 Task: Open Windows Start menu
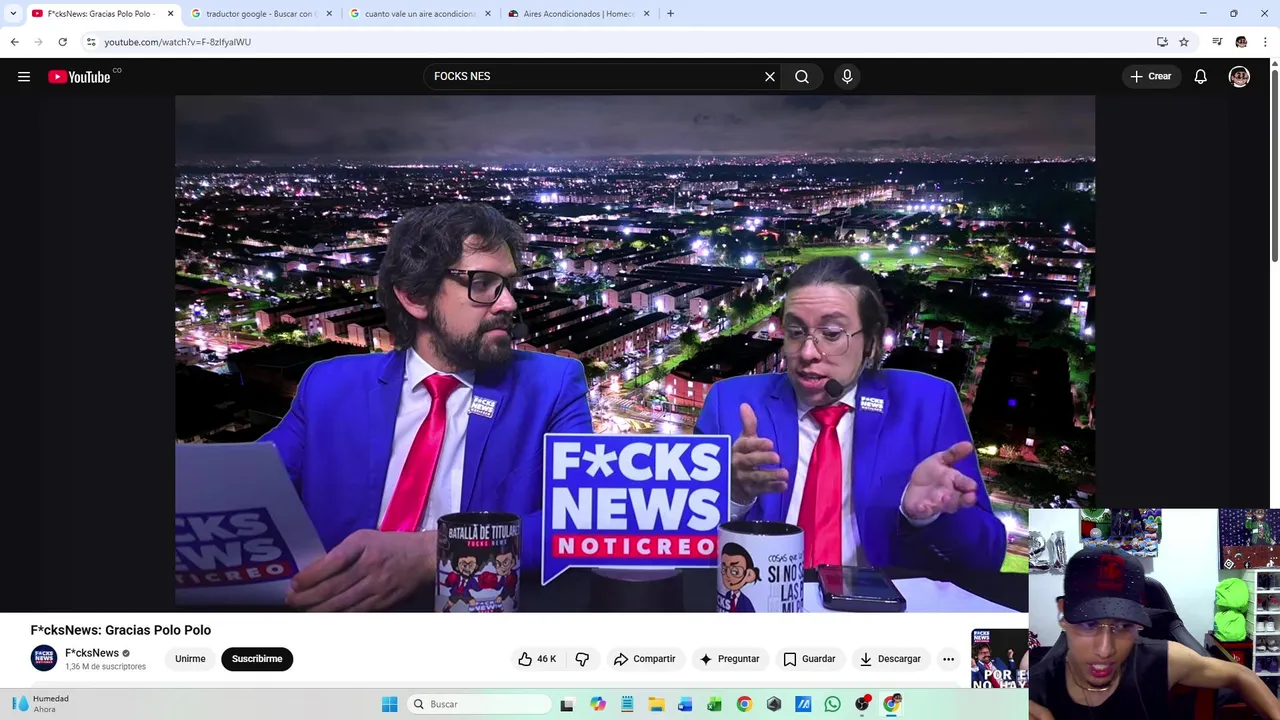[x=389, y=704]
